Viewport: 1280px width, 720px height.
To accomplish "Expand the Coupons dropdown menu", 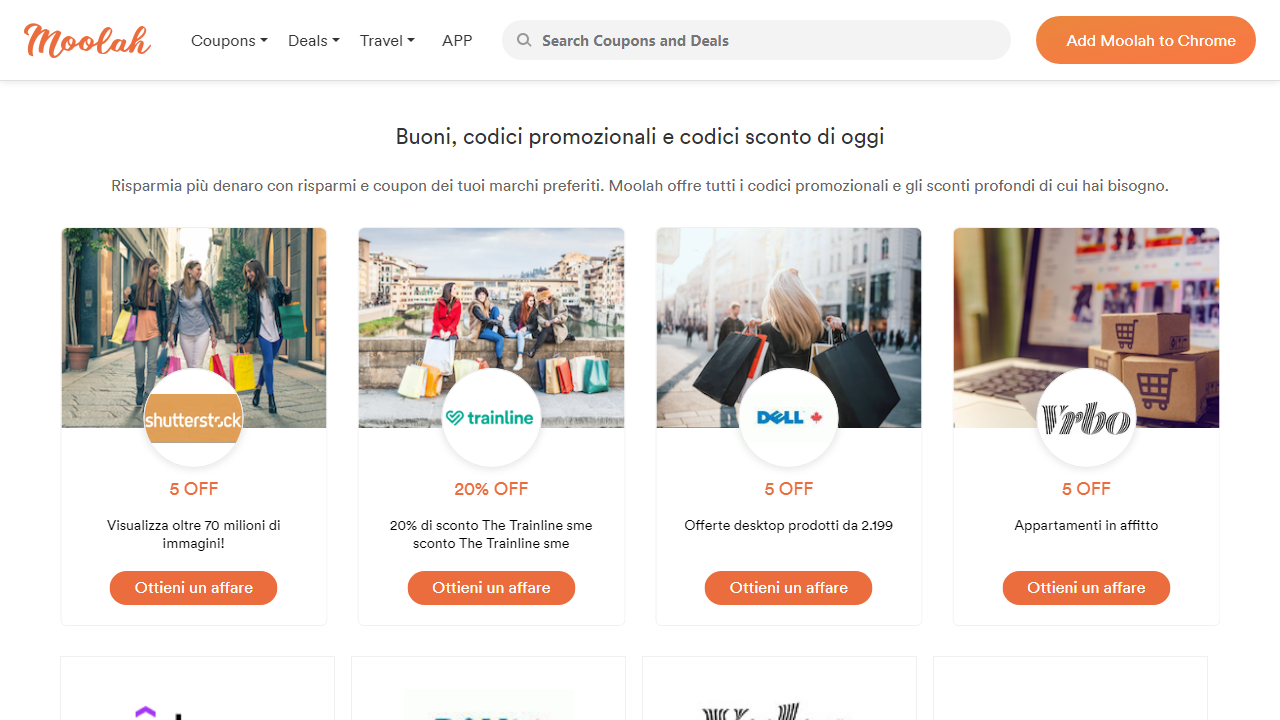I will click(x=229, y=40).
